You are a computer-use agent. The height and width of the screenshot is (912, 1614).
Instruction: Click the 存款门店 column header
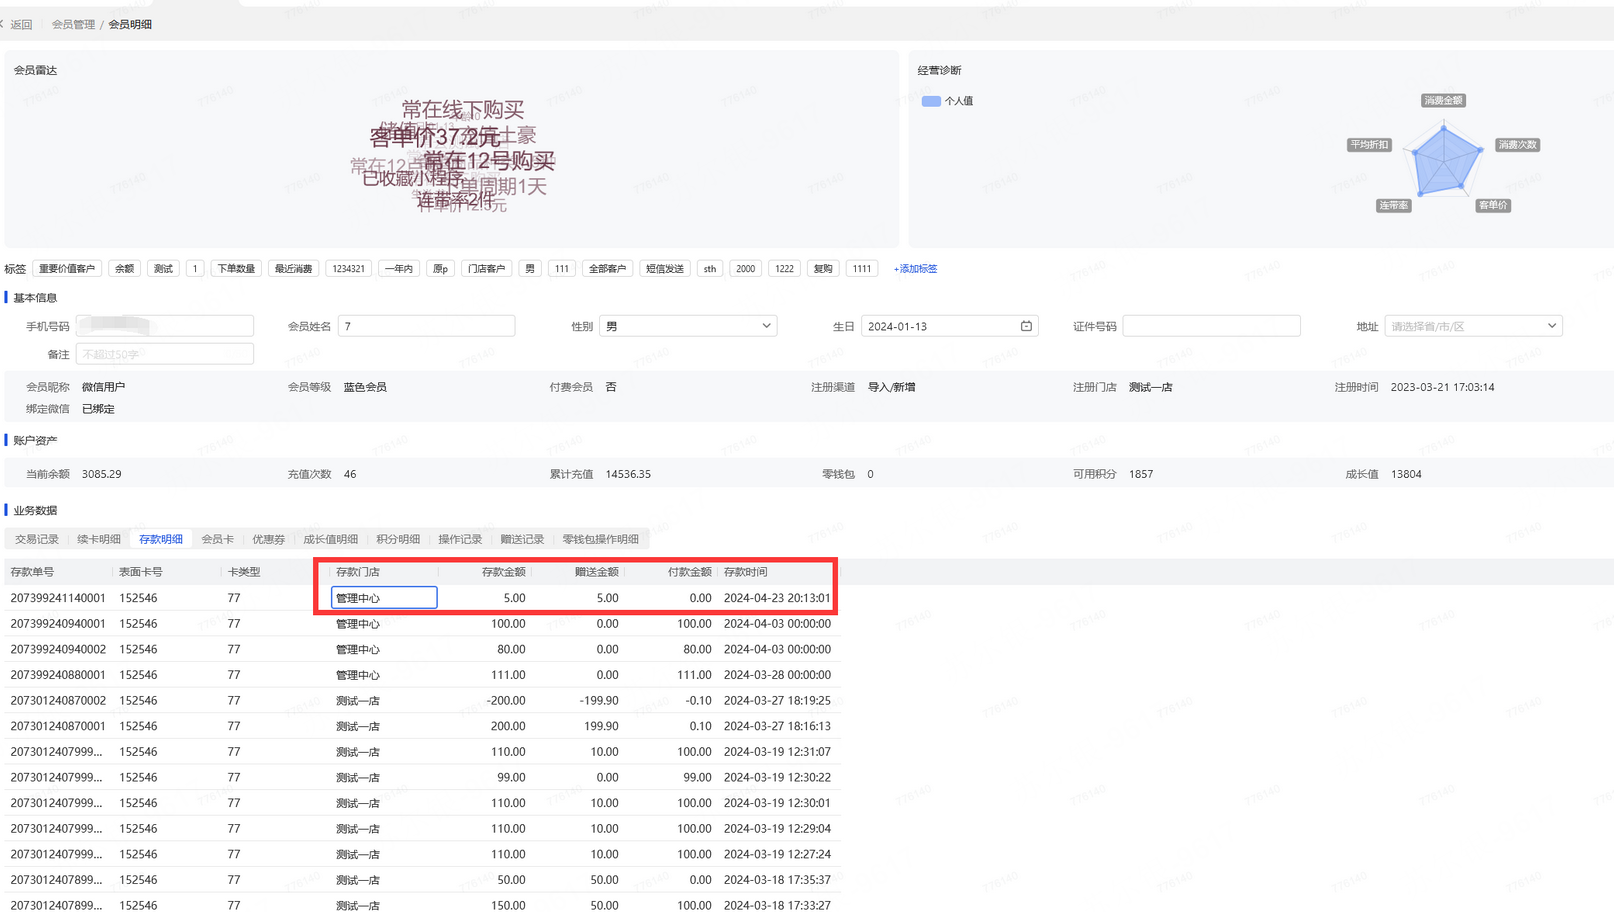tap(358, 572)
